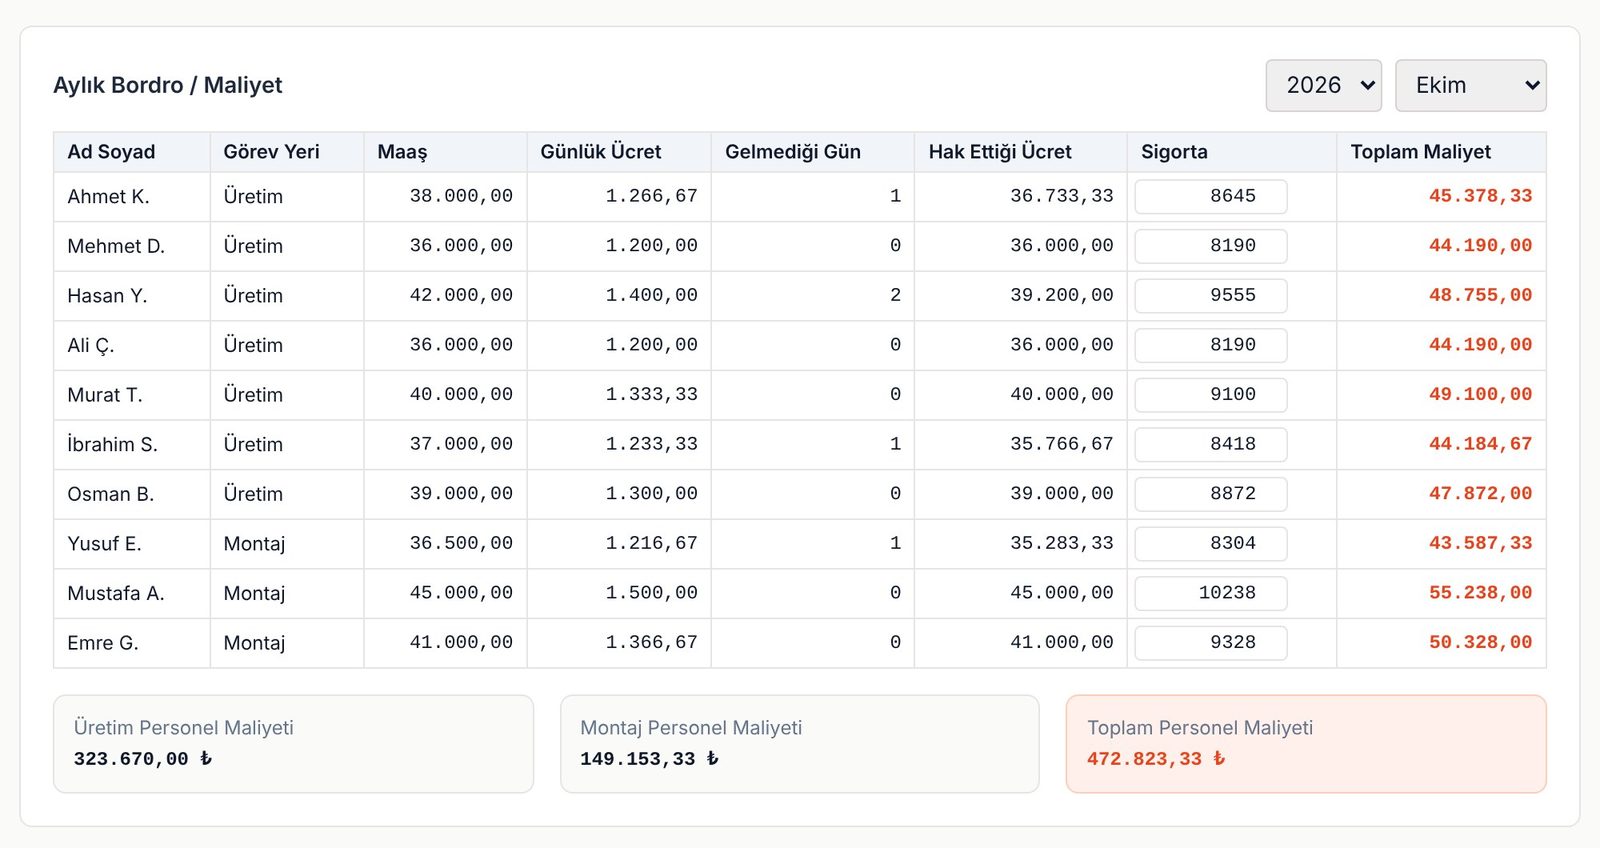
Task: Focus Mustafa A. Sigorta field 10238
Action: tap(1211, 593)
